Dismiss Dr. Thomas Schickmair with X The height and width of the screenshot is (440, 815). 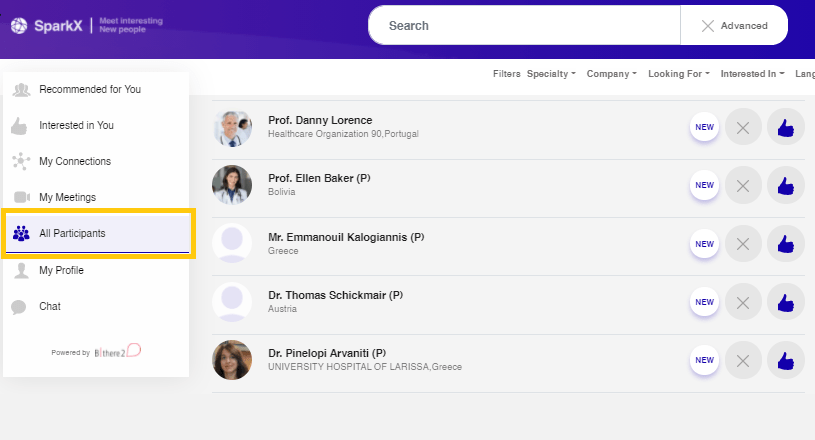tap(743, 302)
